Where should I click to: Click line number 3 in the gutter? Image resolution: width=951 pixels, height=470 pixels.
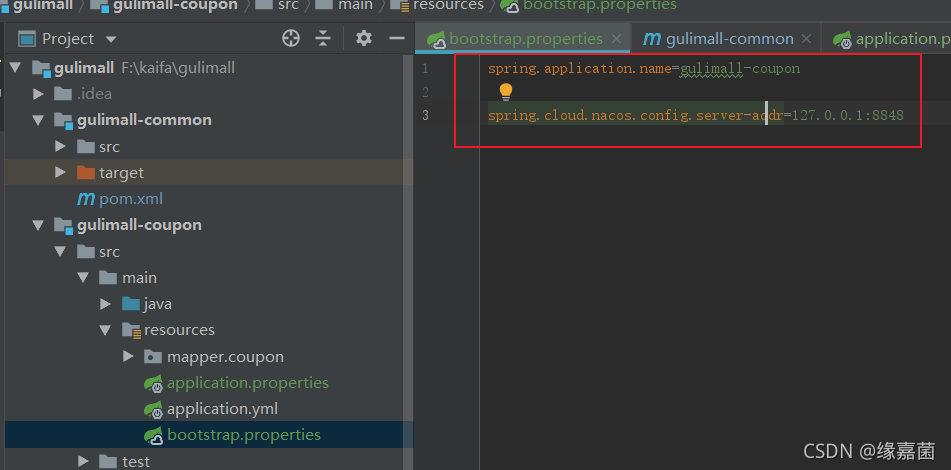point(425,115)
